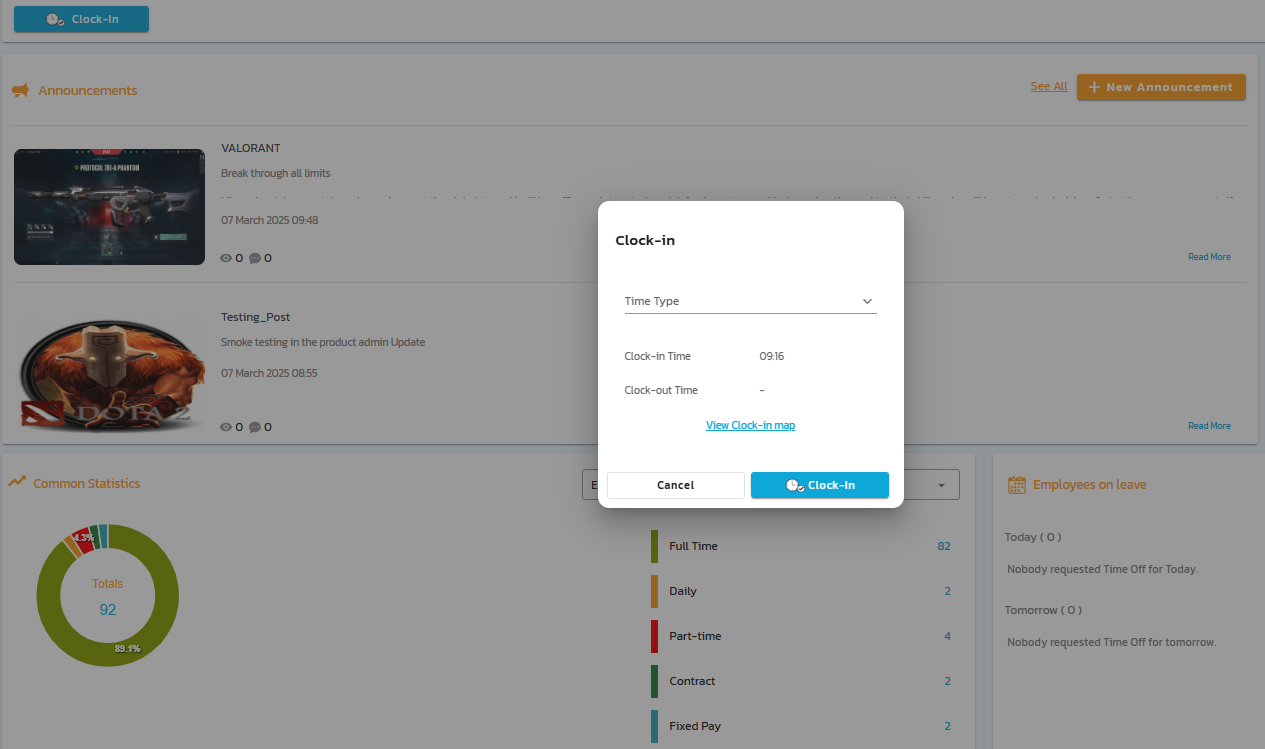Expand the Common Statistics filter dropdown arrow
Viewport: 1265px width, 749px height.
point(941,486)
